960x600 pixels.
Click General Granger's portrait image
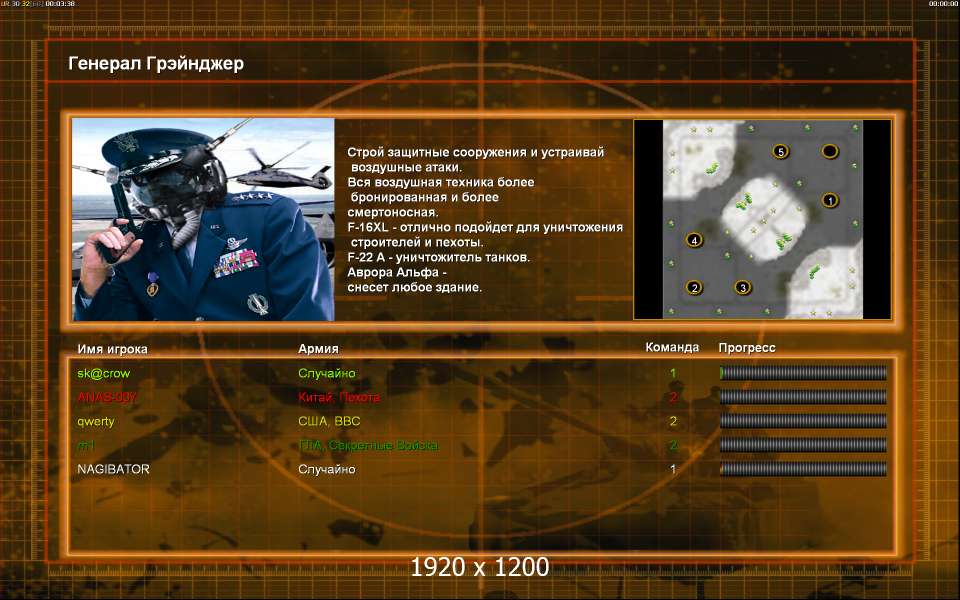203,219
